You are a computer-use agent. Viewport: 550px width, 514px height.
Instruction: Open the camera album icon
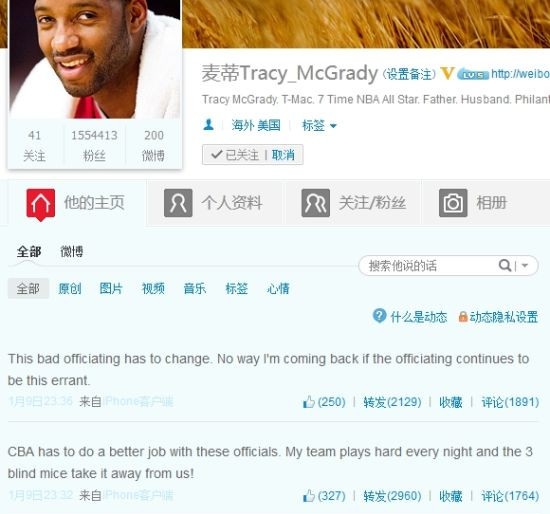coord(453,203)
